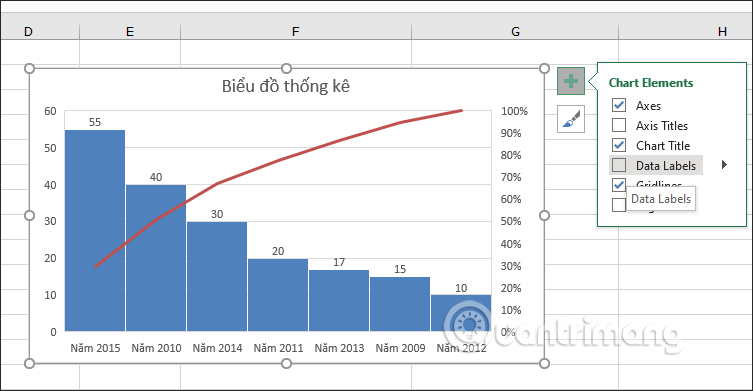The width and height of the screenshot is (753, 391).
Task: Select column G header
Action: (x=515, y=32)
